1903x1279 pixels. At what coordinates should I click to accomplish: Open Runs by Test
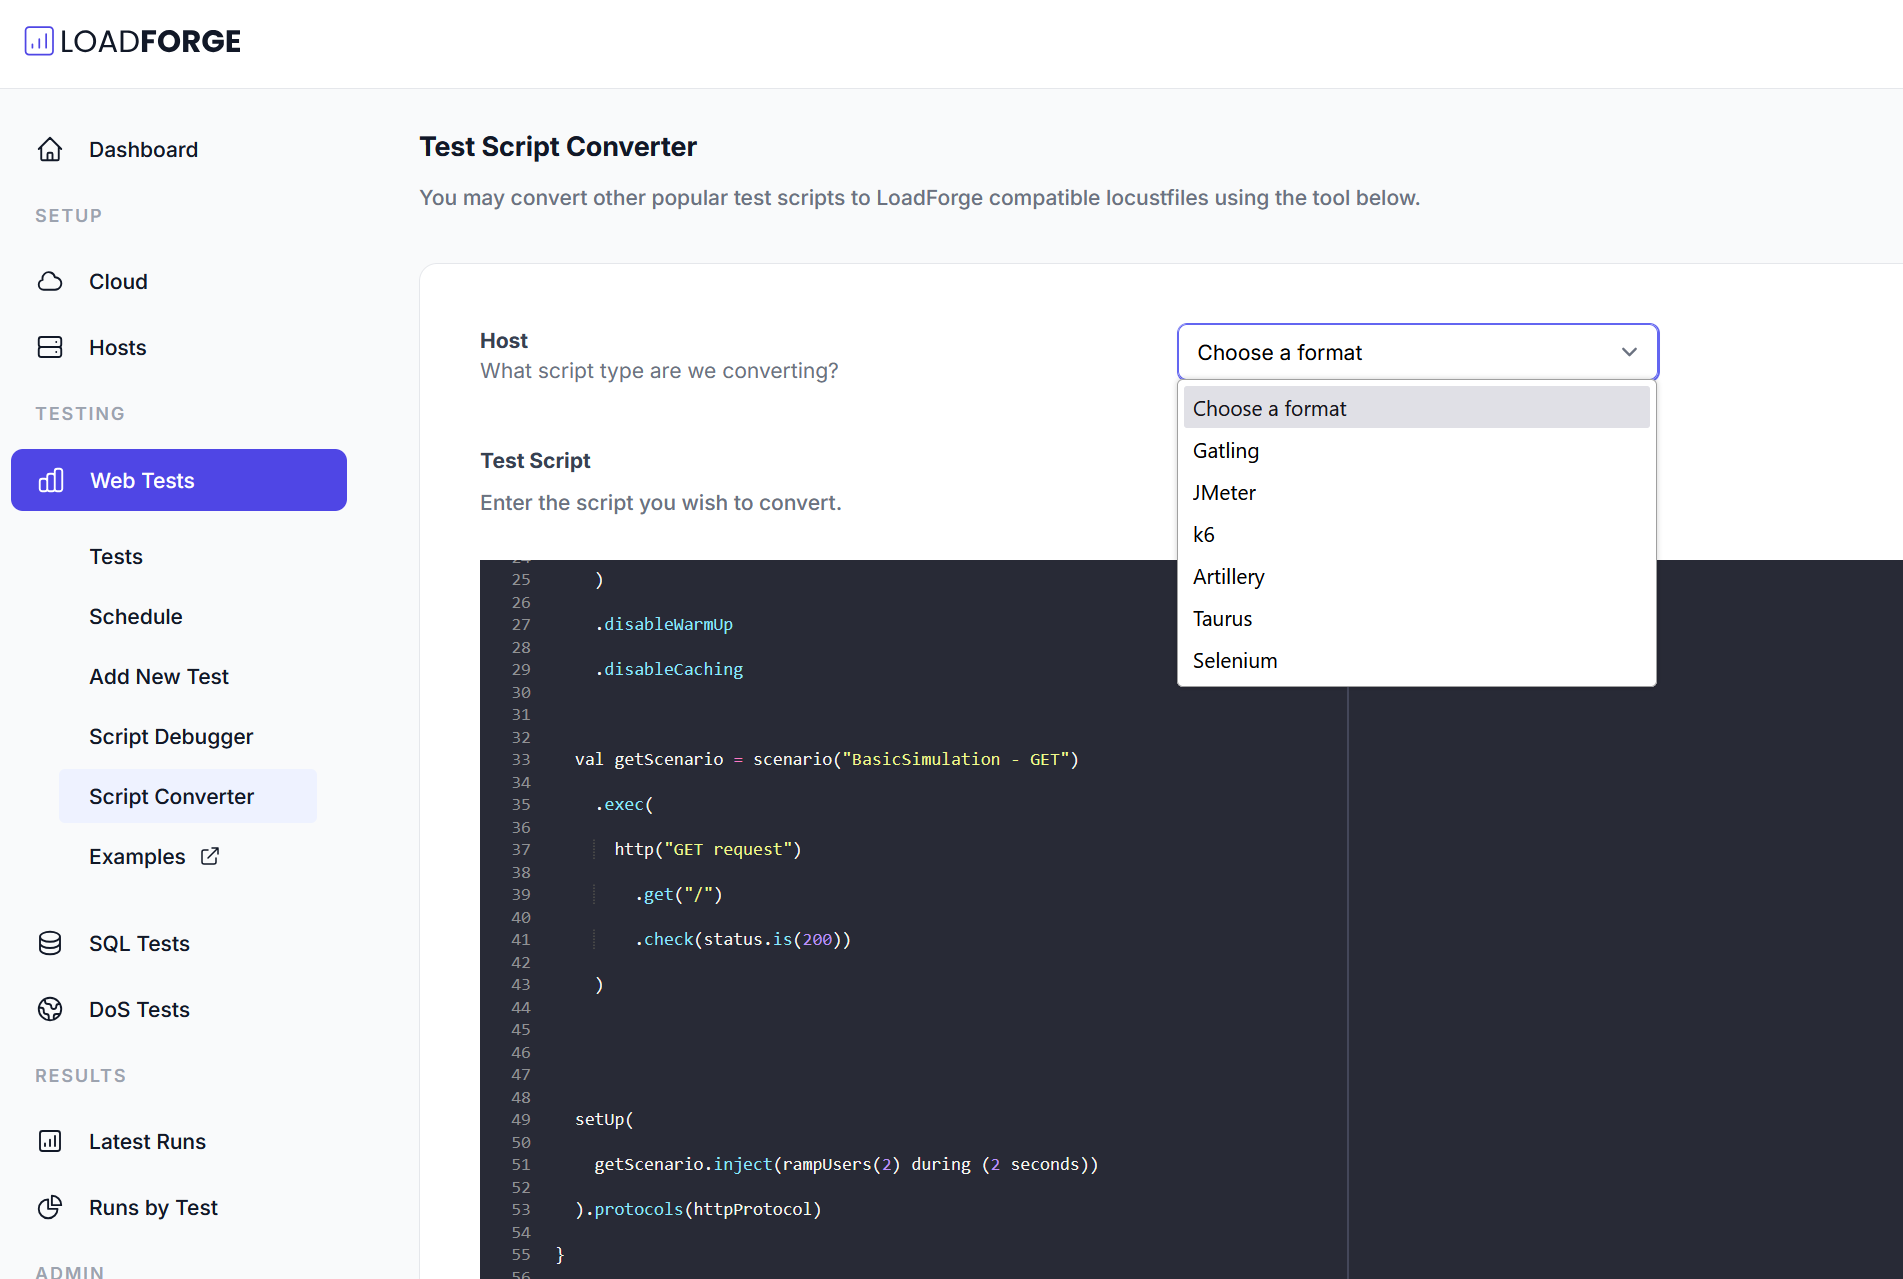153,1207
